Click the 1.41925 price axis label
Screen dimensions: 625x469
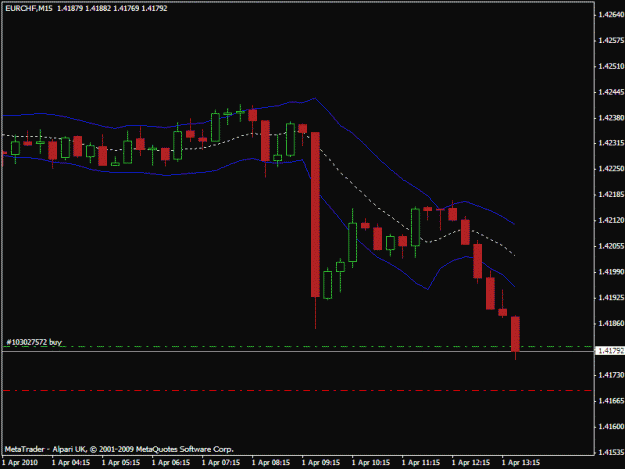[611, 298]
